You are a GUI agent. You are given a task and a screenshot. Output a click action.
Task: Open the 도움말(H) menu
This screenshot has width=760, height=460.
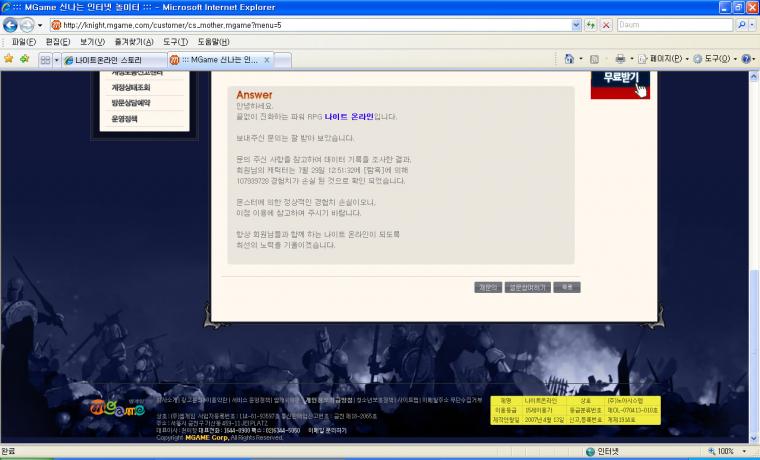click(213, 42)
